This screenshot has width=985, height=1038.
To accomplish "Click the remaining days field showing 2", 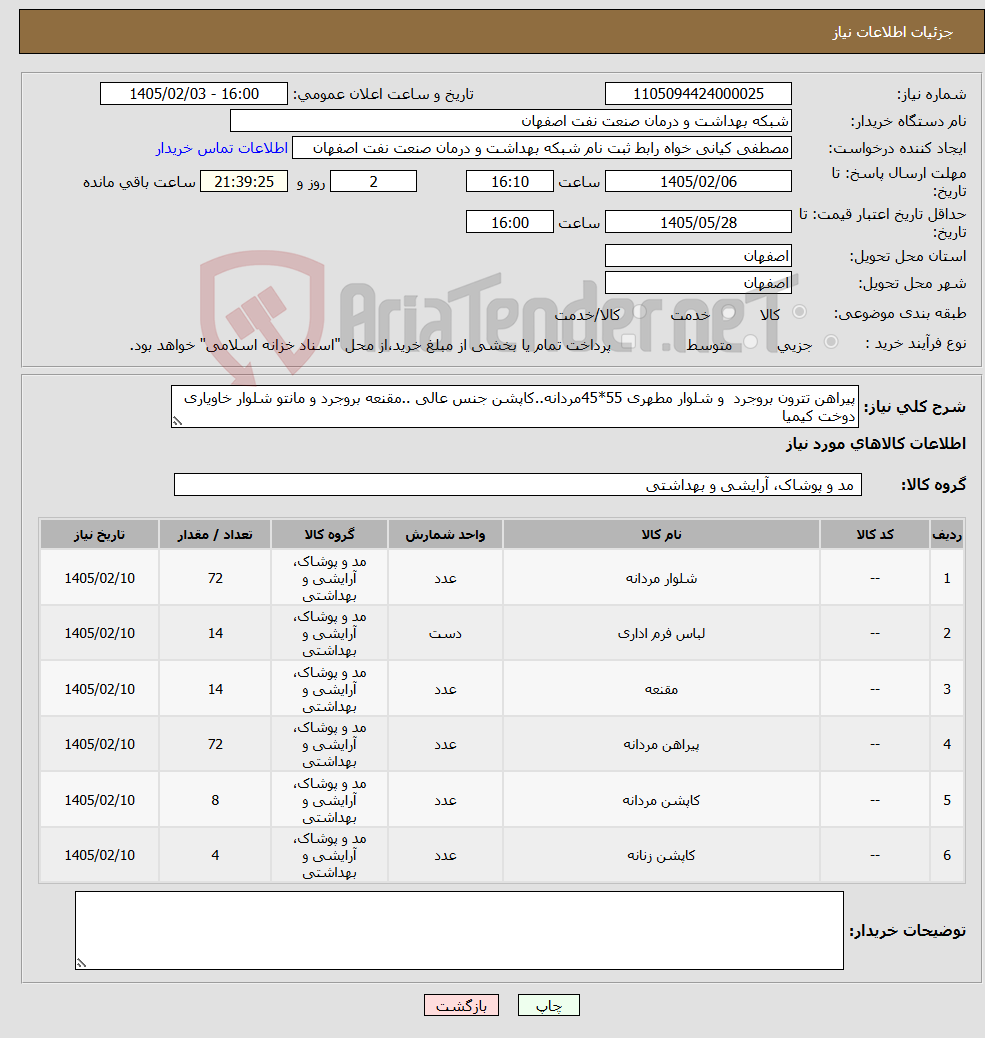I will click(373, 181).
